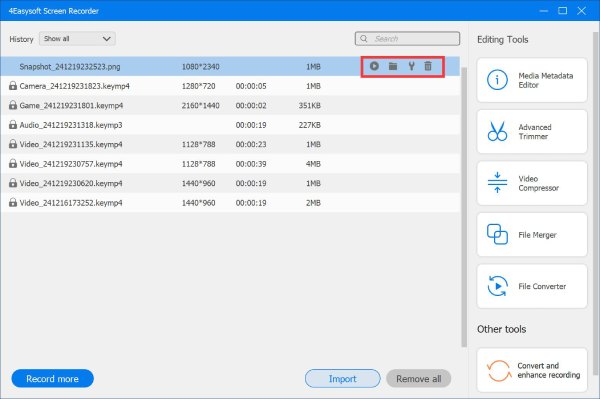Open File Converter tool
600x399 pixels.
pyautogui.click(x=532, y=286)
